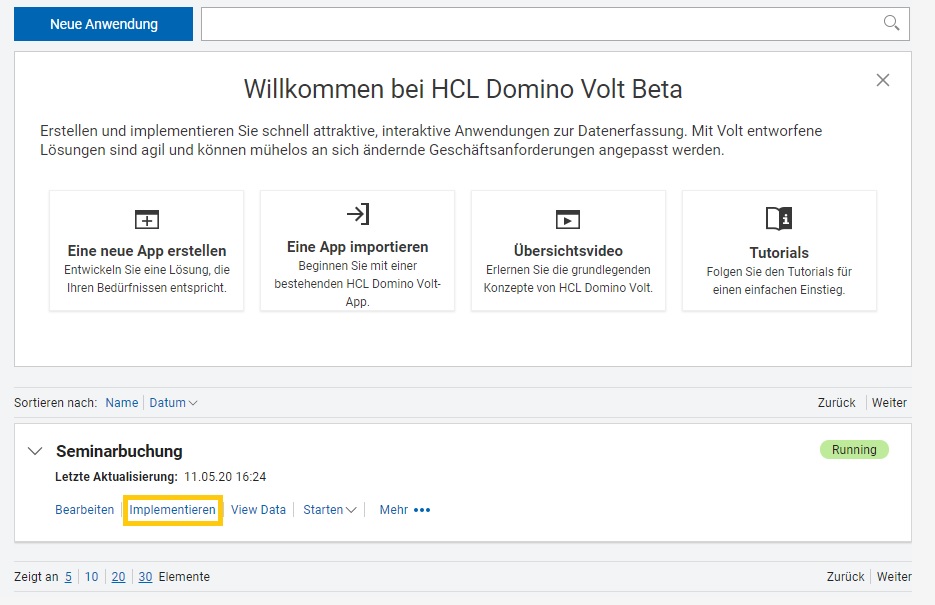Viewport: 935px width, 605px height.
Task: Click the bottom Zurück pagination link
Action: pyautogui.click(x=845, y=577)
